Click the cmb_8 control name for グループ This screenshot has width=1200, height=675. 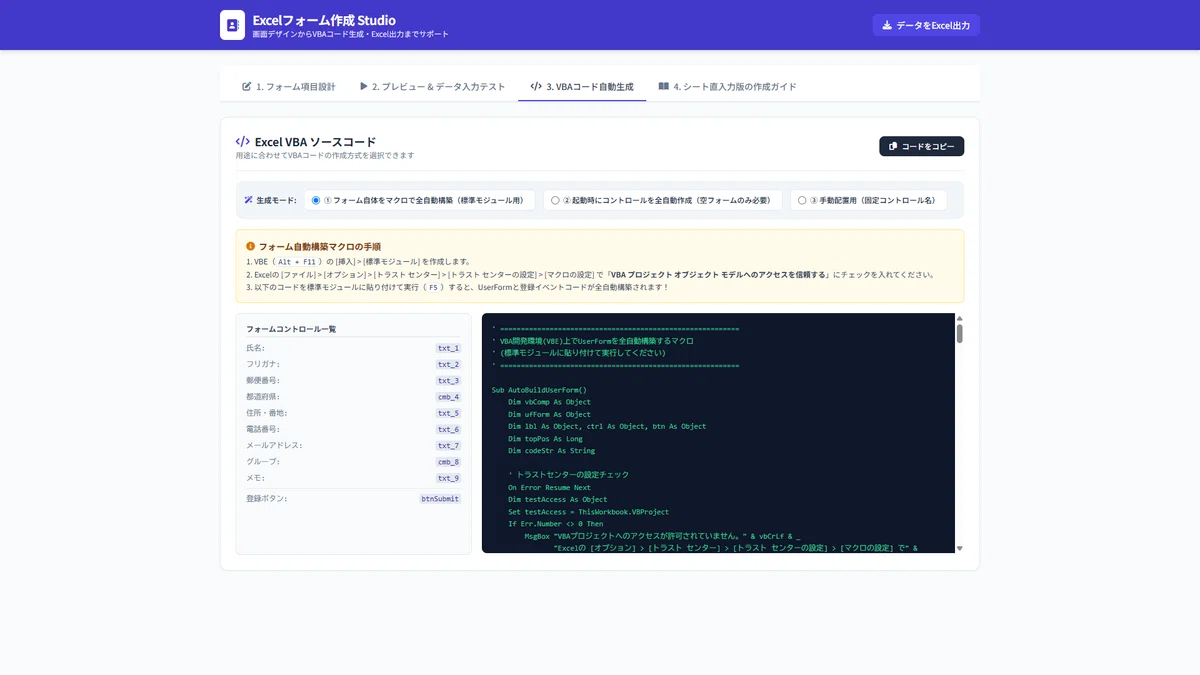click(x=448, y=462)
